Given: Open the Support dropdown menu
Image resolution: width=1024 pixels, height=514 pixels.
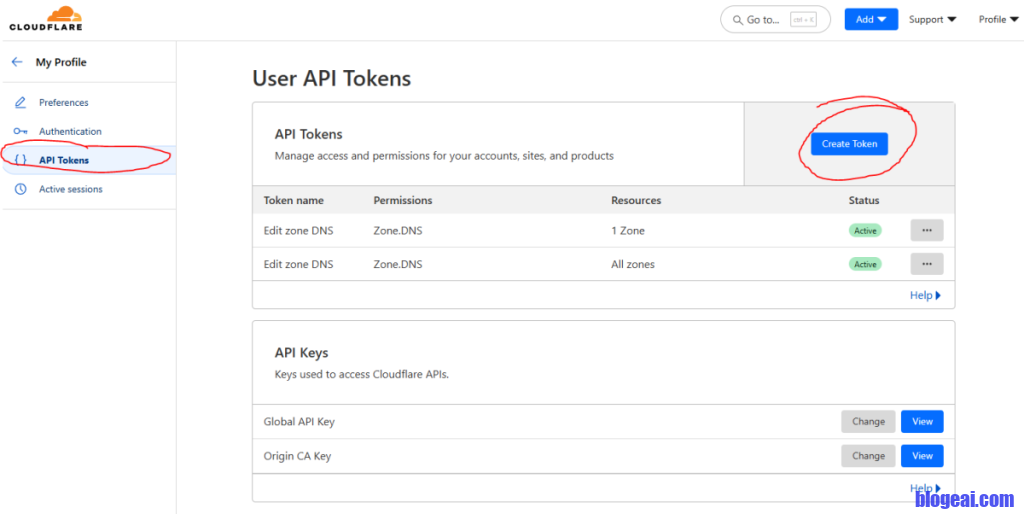Looking at the screenshot, I should coord(932,19).
